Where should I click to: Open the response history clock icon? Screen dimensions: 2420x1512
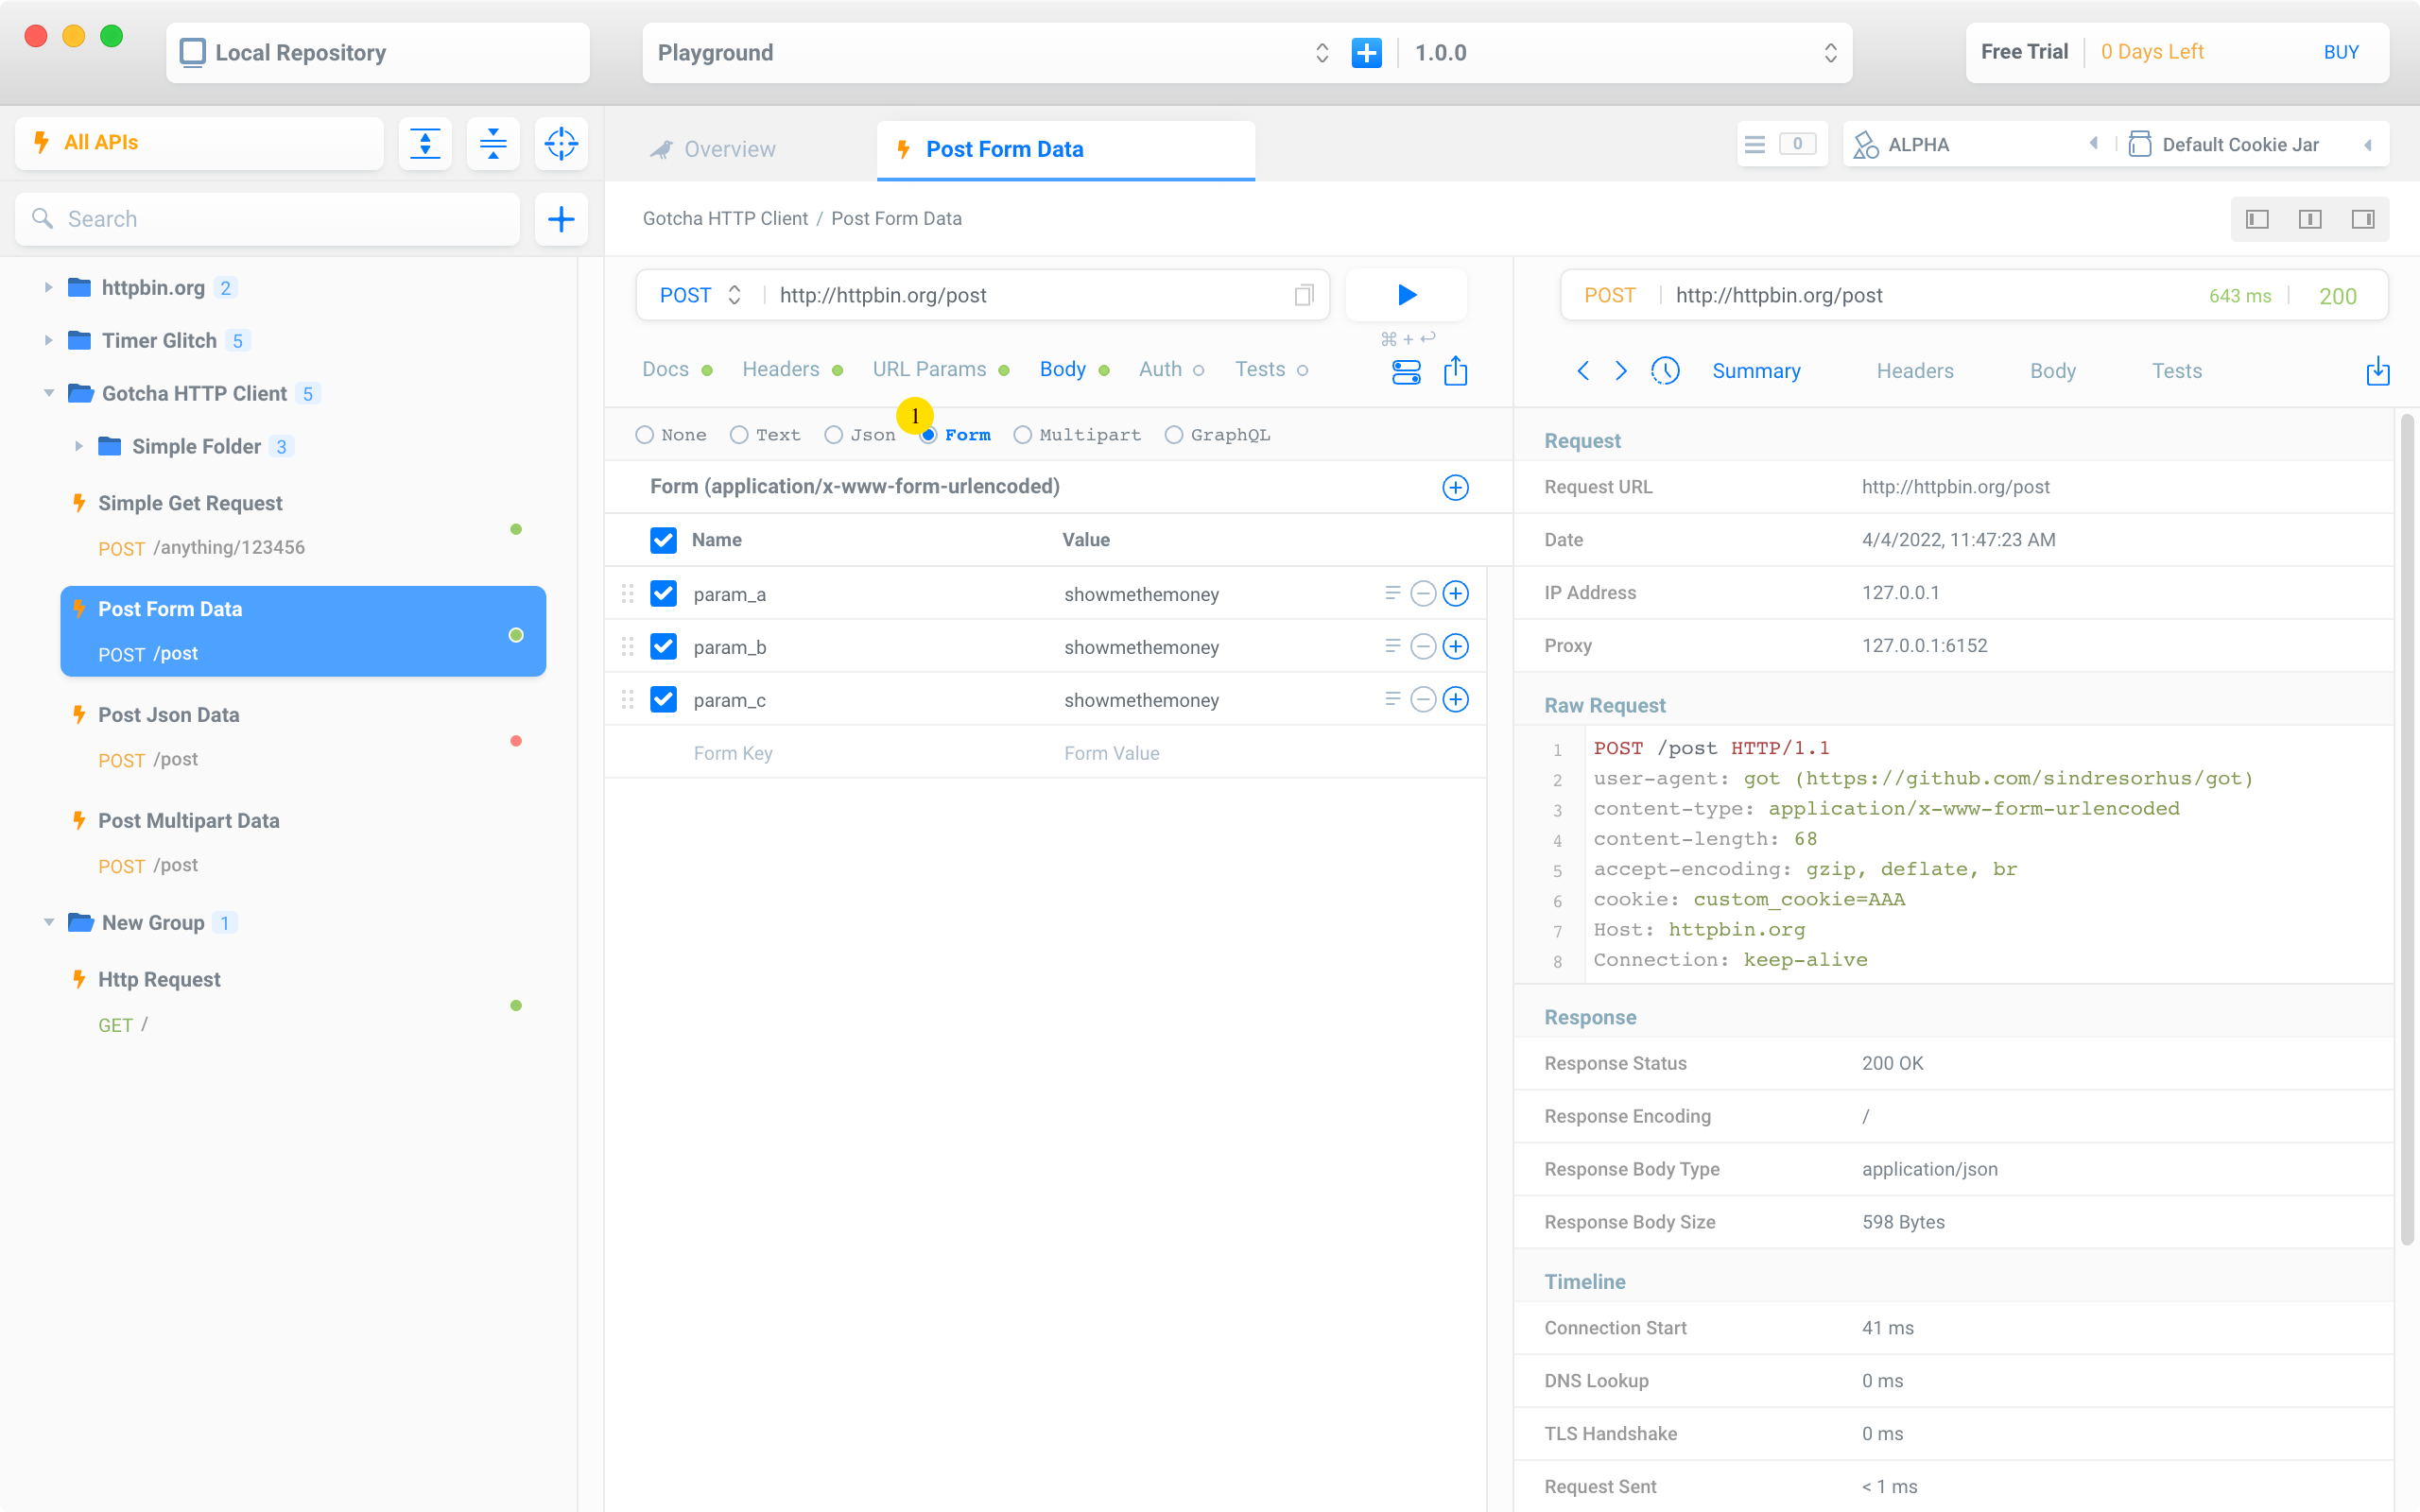[x=1665, y=371]
